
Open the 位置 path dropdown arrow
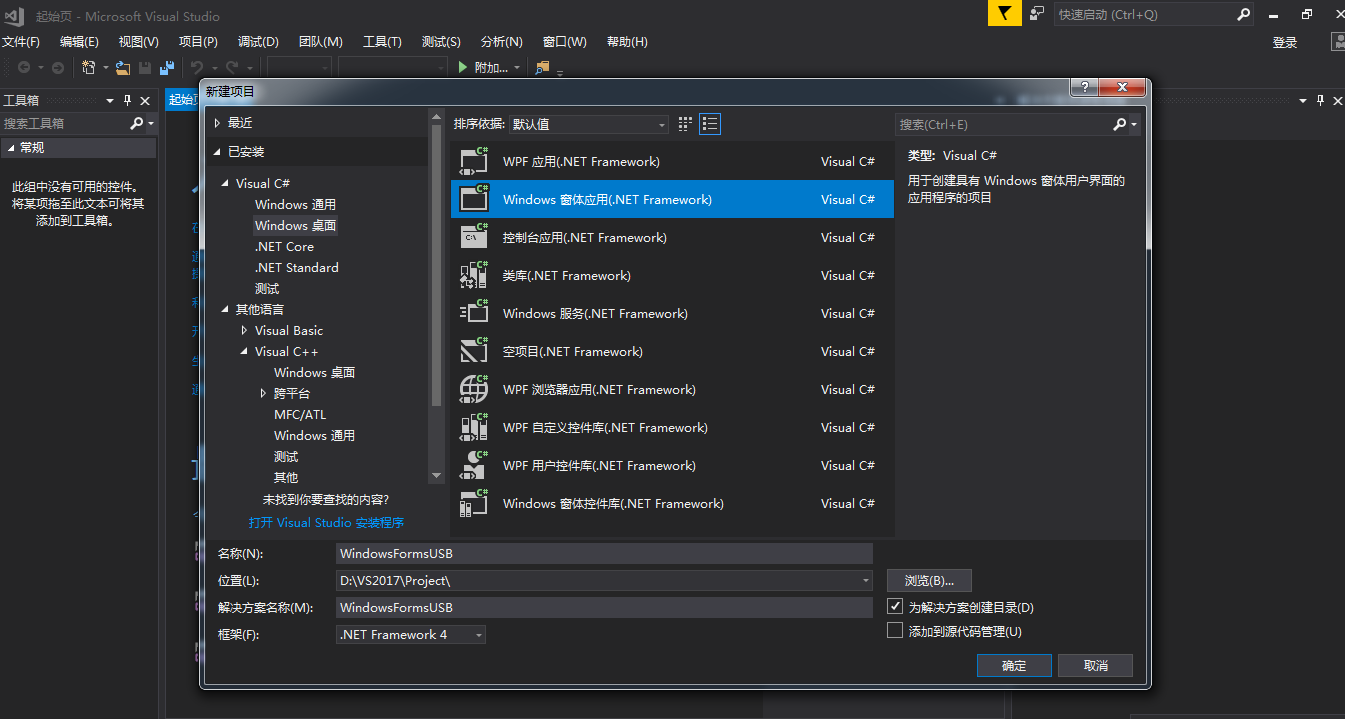point(866,580)
